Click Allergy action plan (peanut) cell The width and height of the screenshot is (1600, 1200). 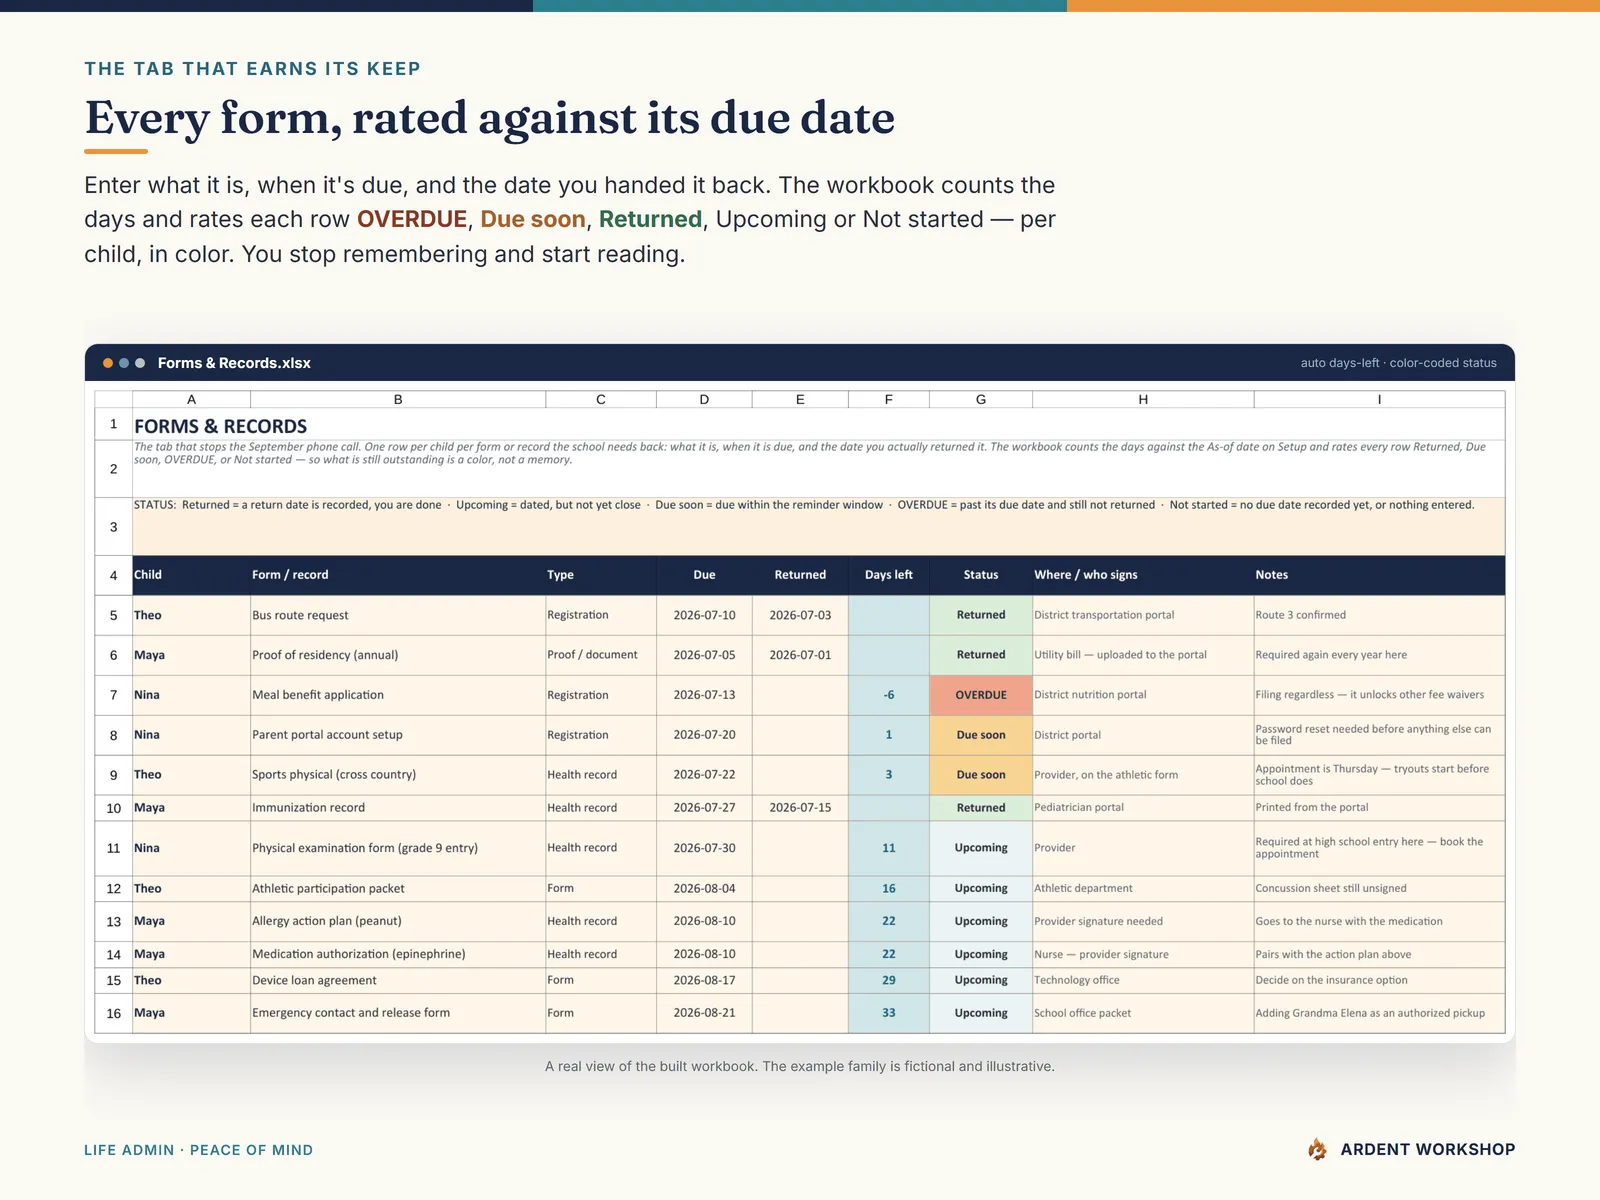(x=398, y=921)
